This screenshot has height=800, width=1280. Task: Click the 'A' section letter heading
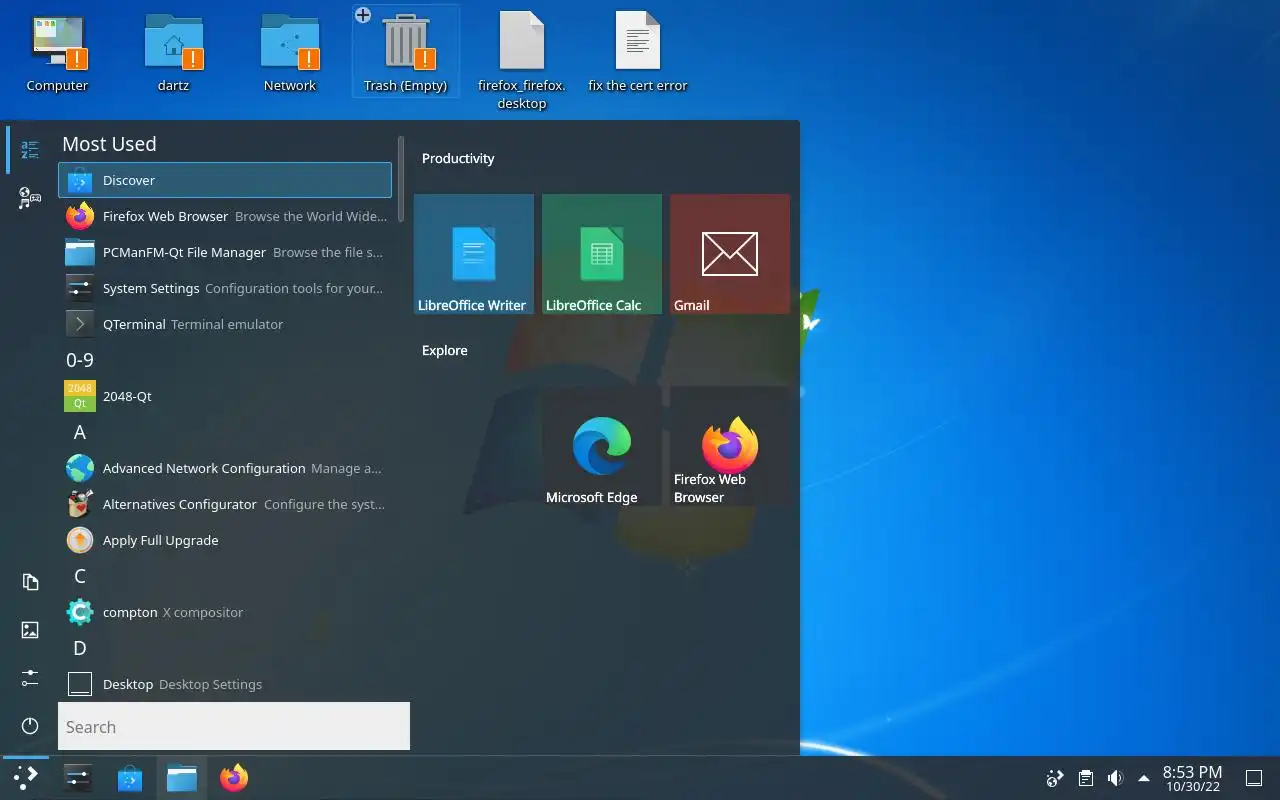80,432
